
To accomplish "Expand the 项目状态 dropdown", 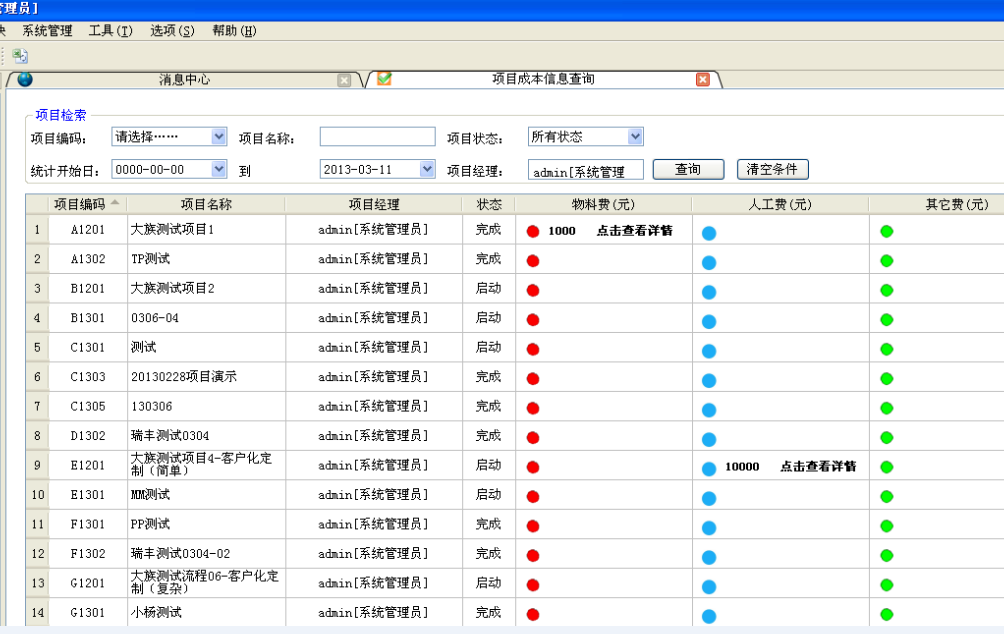I will point(635,137).
